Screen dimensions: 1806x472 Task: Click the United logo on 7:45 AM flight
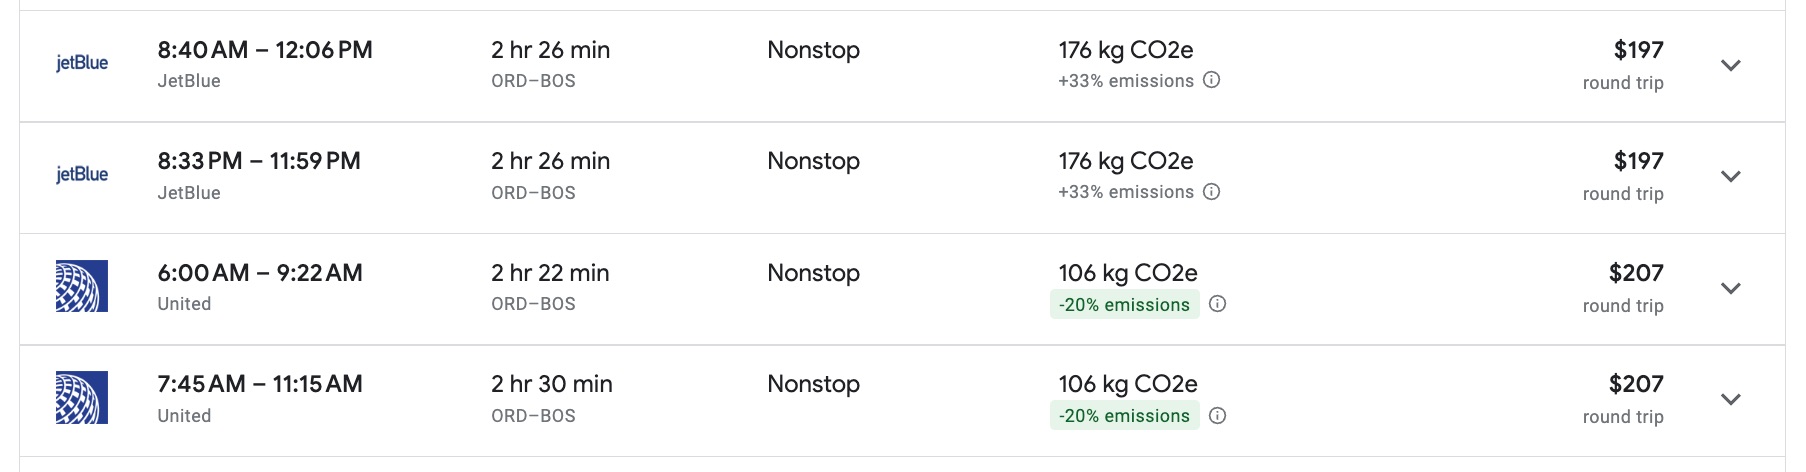[82, 398]
